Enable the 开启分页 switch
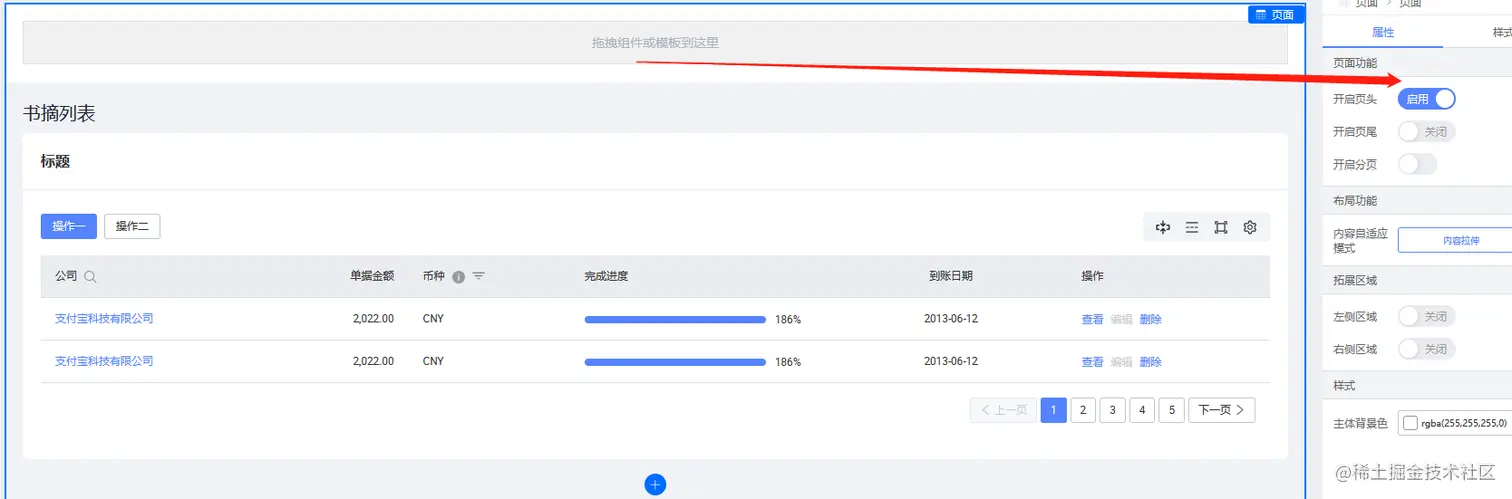The image size is (1512, 499). click(1417, 164)
